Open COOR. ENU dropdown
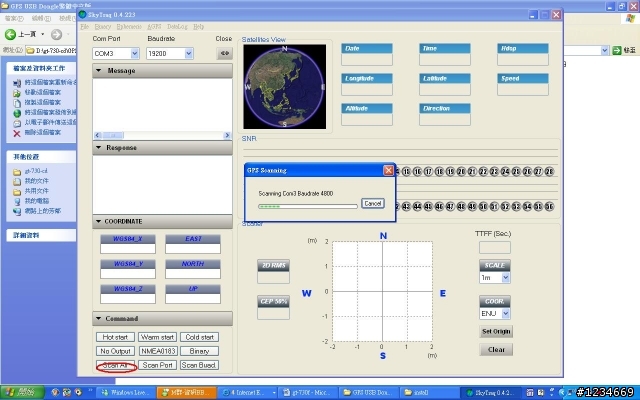Viewport: 640px width, 400px height. click(505, 313)
